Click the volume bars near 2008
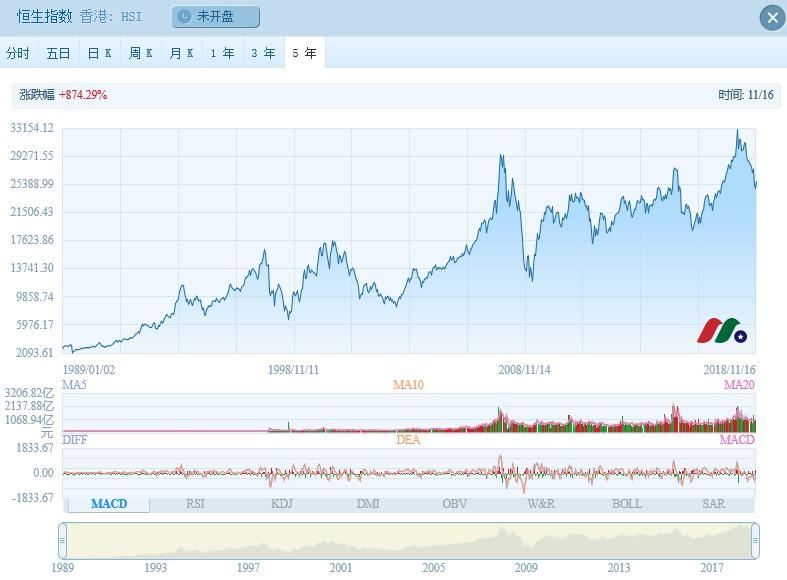Viewport: 787px width, 580px height. [x=502, y=420]
